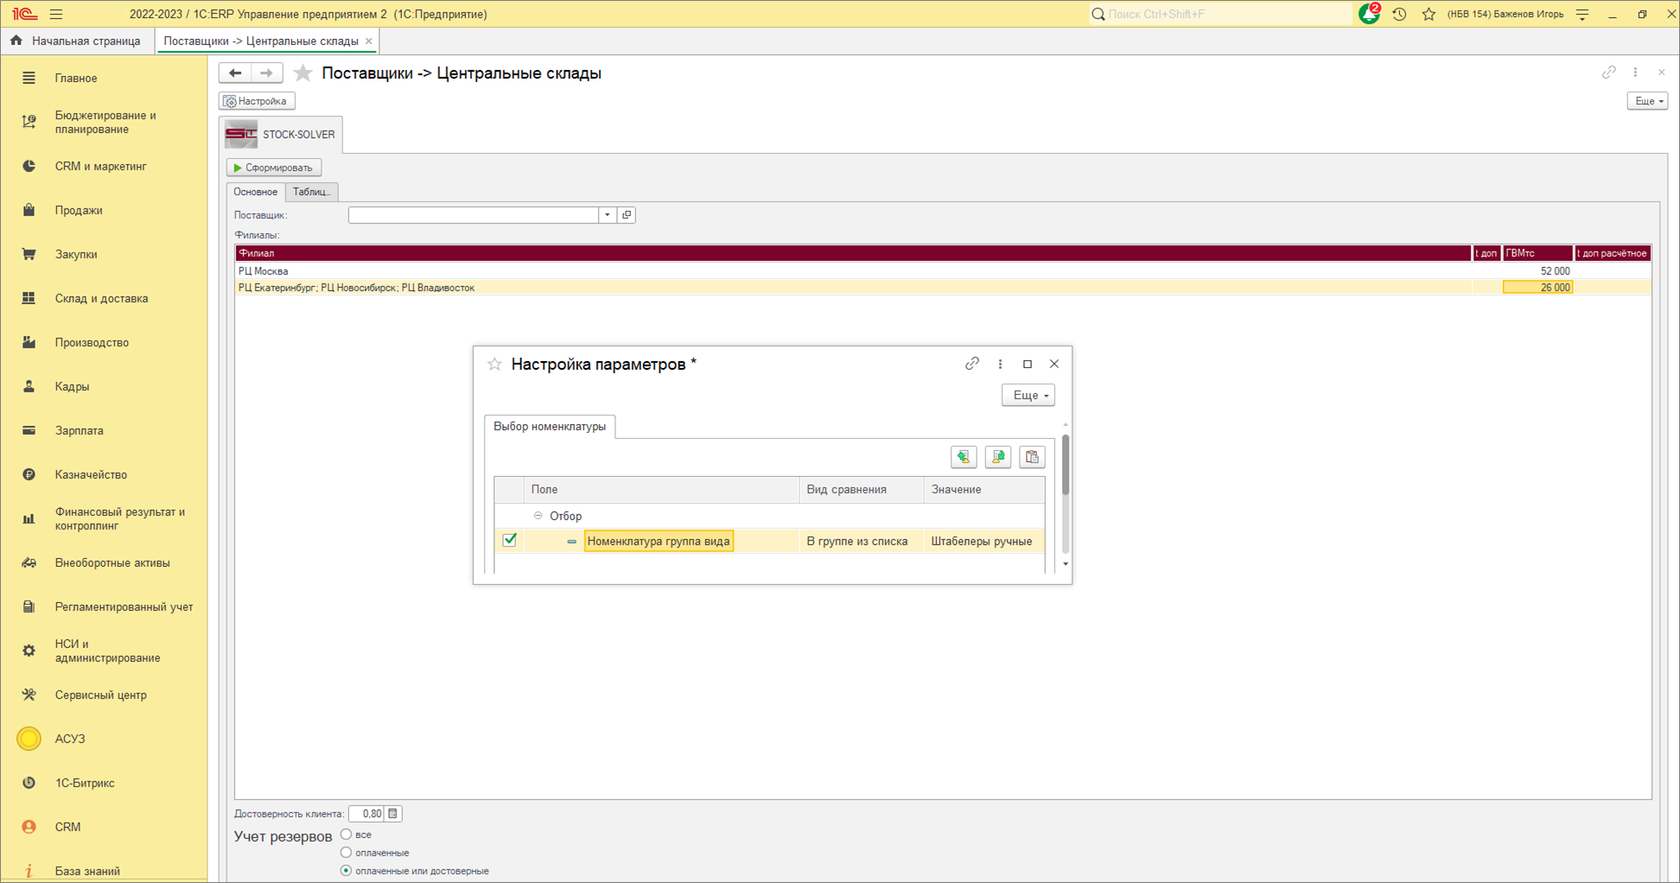This screenshot has width=1680, height=883.
Task: Click the 'В группе из списка' cell
Action: [861, 541]
